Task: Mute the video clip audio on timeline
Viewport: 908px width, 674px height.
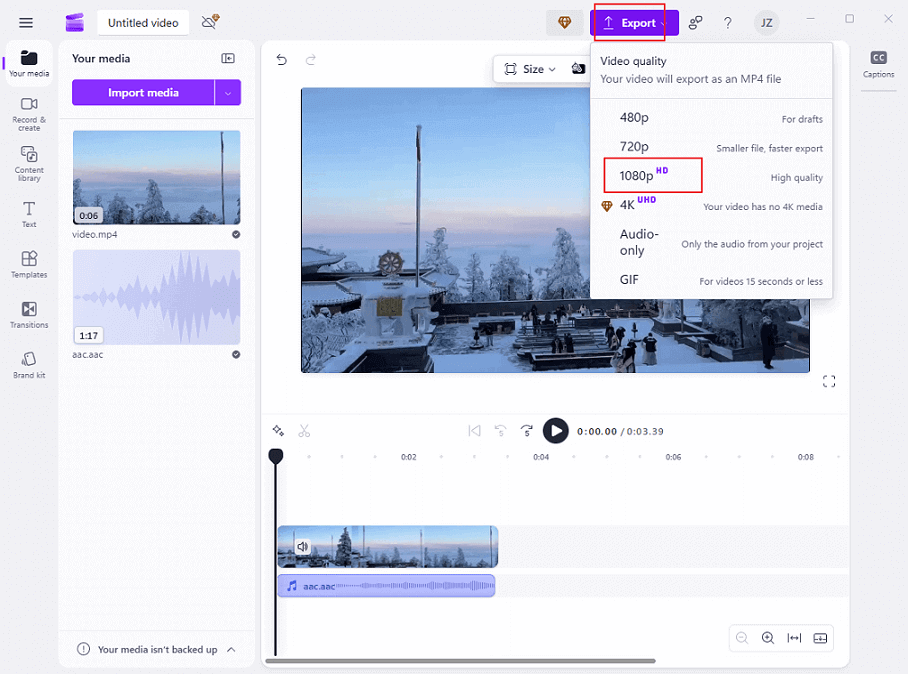Action: click(302, 546)
